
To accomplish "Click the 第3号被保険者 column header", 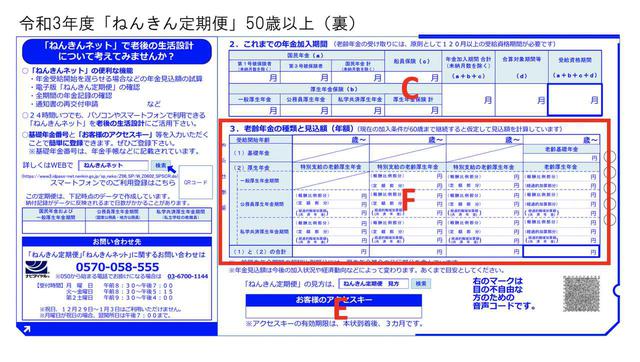I will click(306, 66).
